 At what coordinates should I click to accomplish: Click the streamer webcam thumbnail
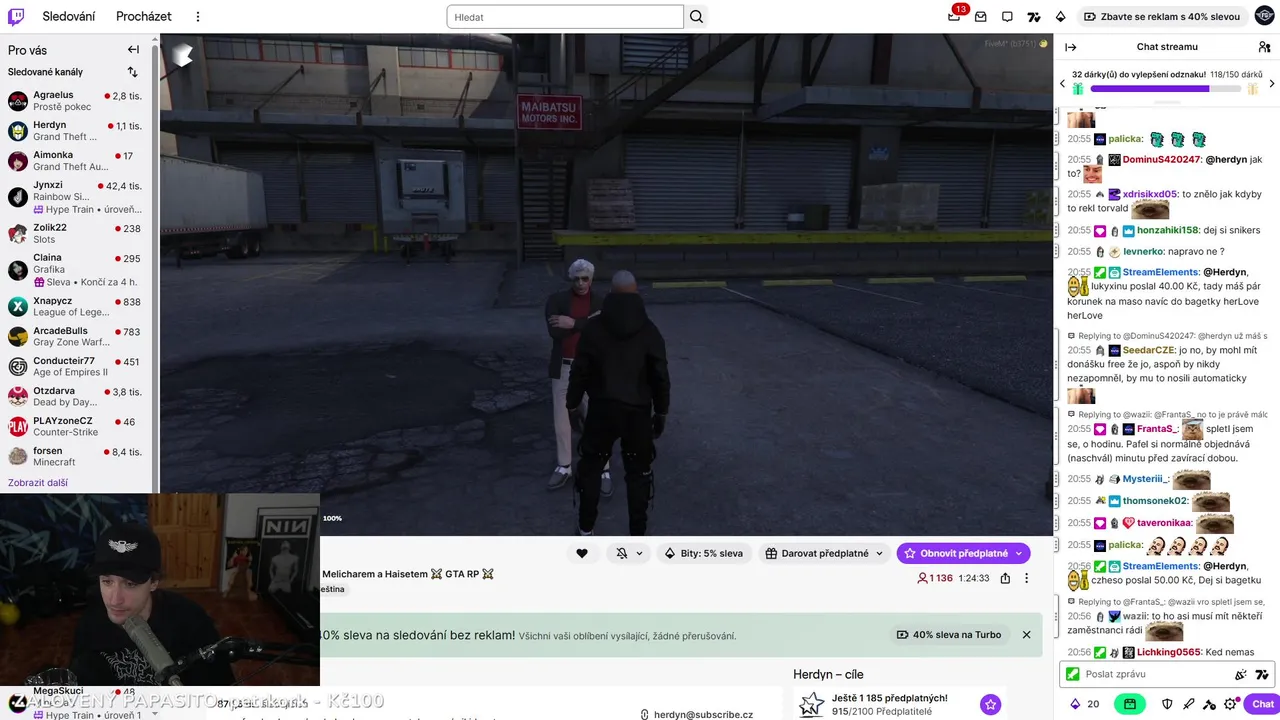coord(160,590)
